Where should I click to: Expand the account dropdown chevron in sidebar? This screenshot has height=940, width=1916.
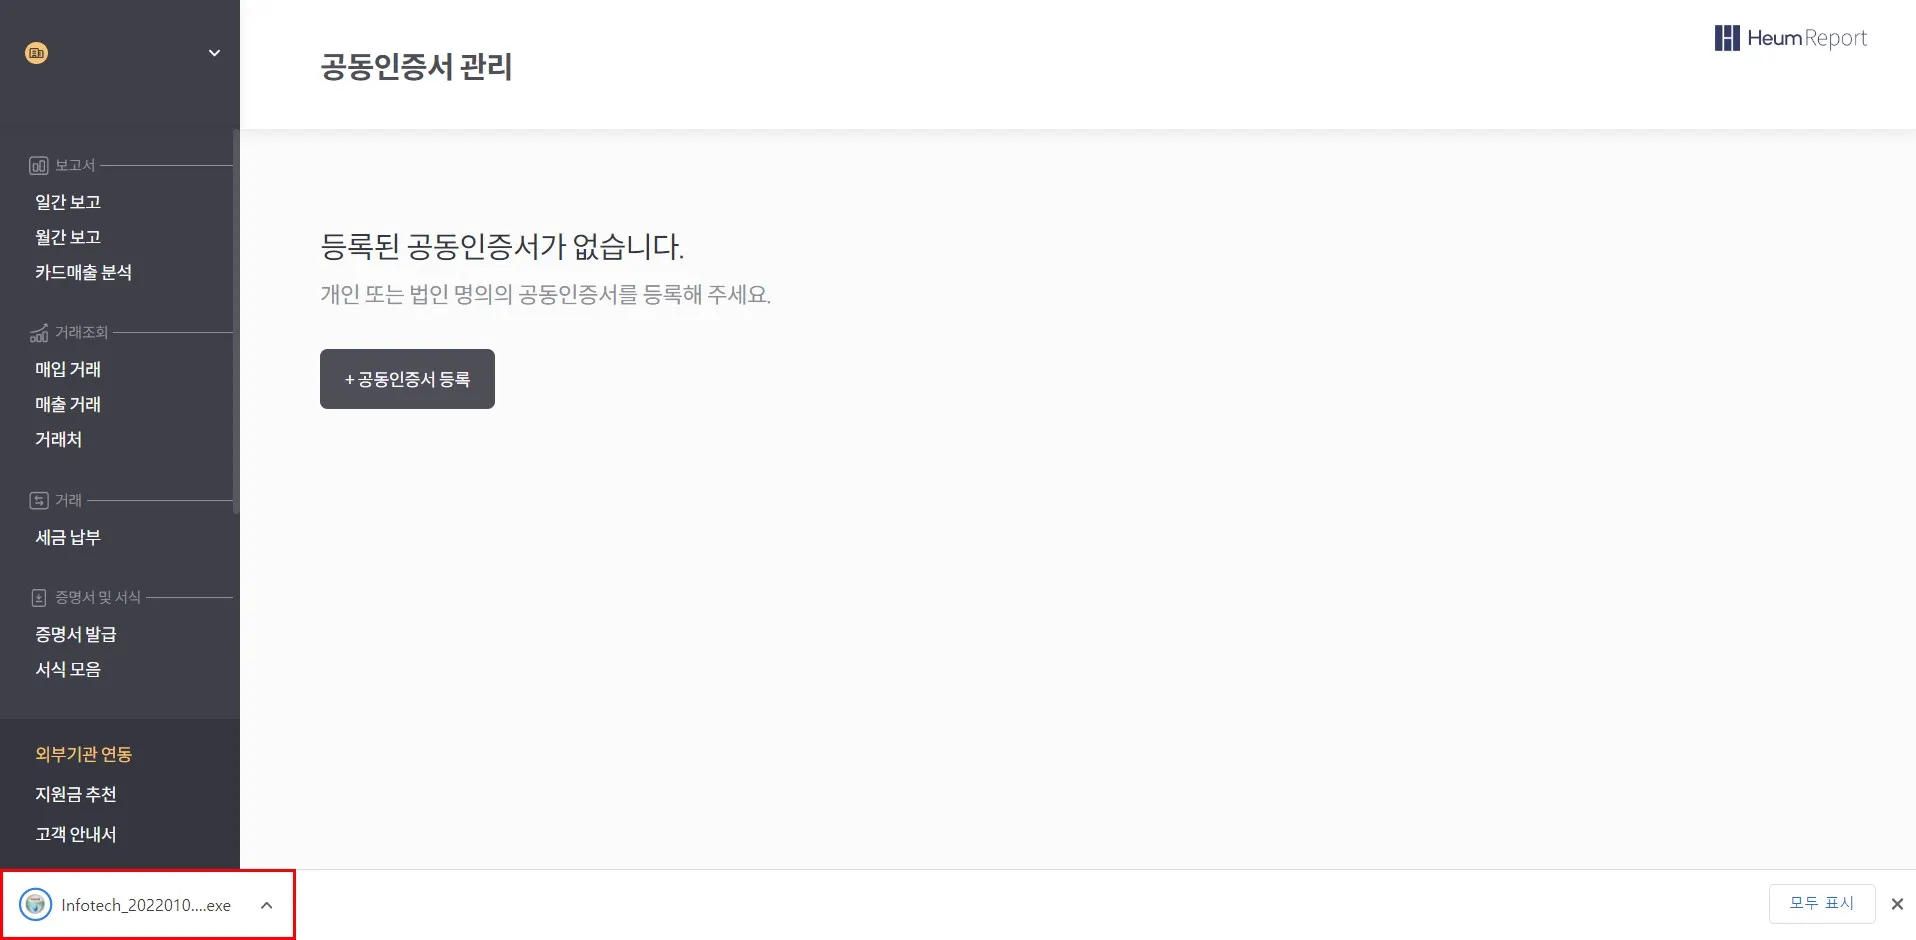(x=214, y=53)
